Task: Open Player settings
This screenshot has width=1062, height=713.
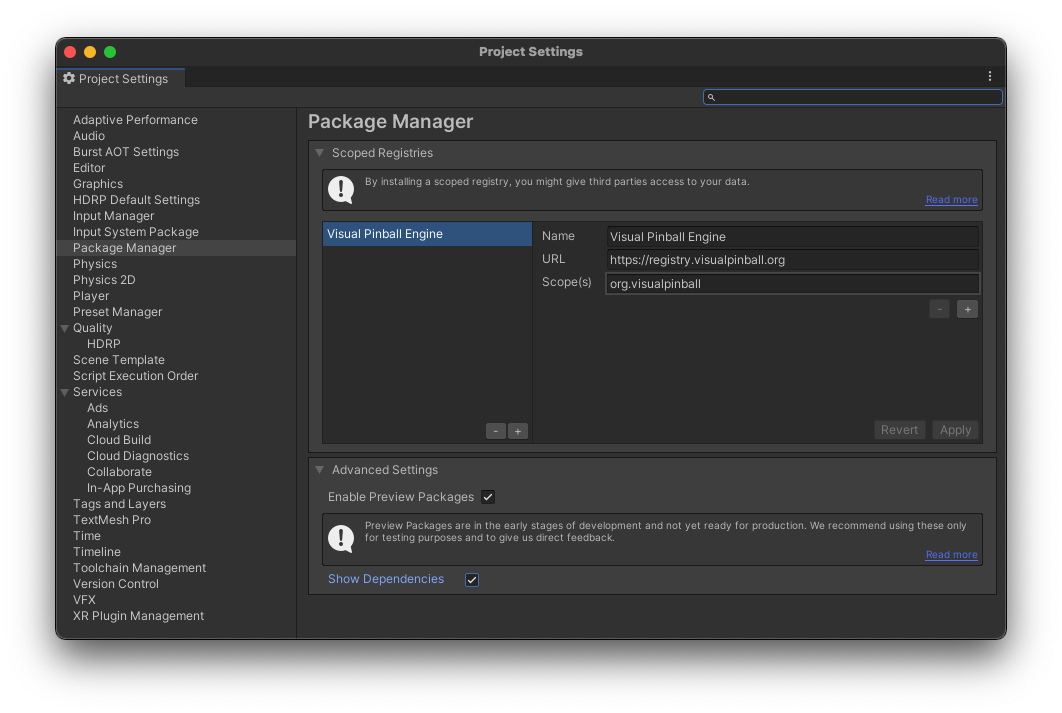Action: point(91,296)
